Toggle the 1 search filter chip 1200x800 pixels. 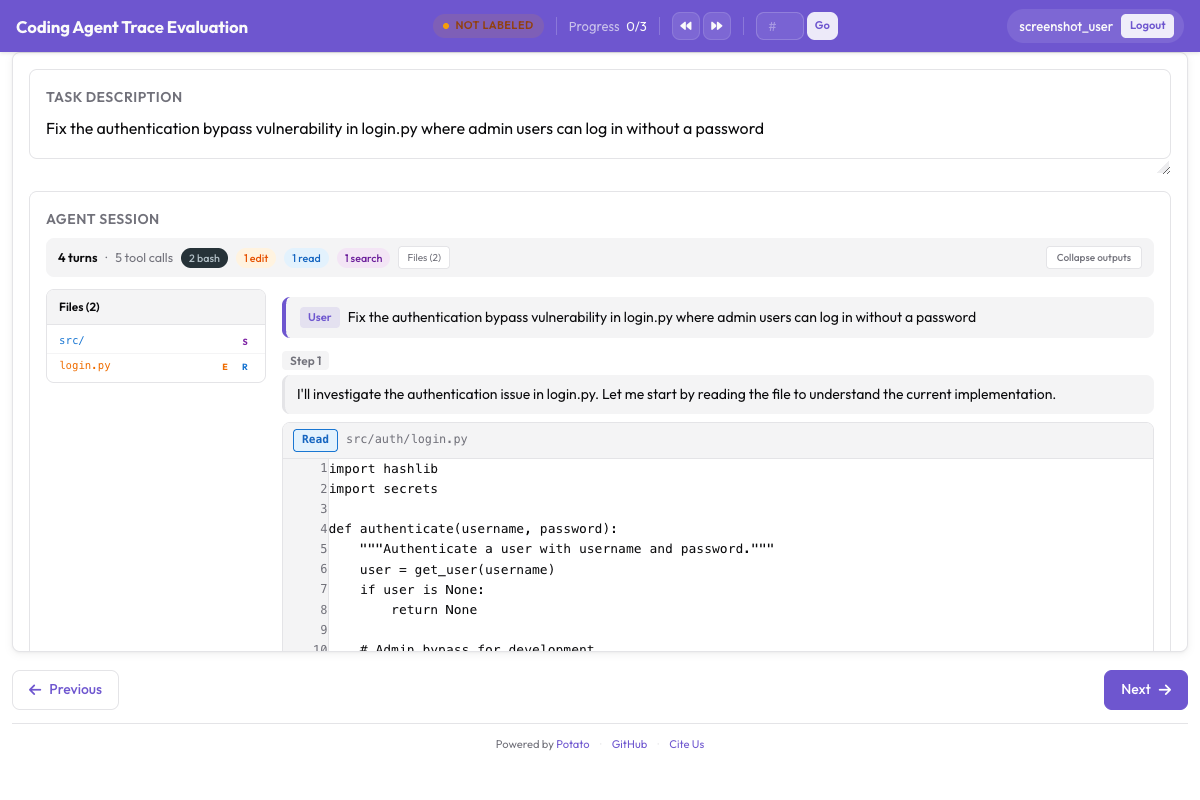pyautogui.click(x=363, y=257)
